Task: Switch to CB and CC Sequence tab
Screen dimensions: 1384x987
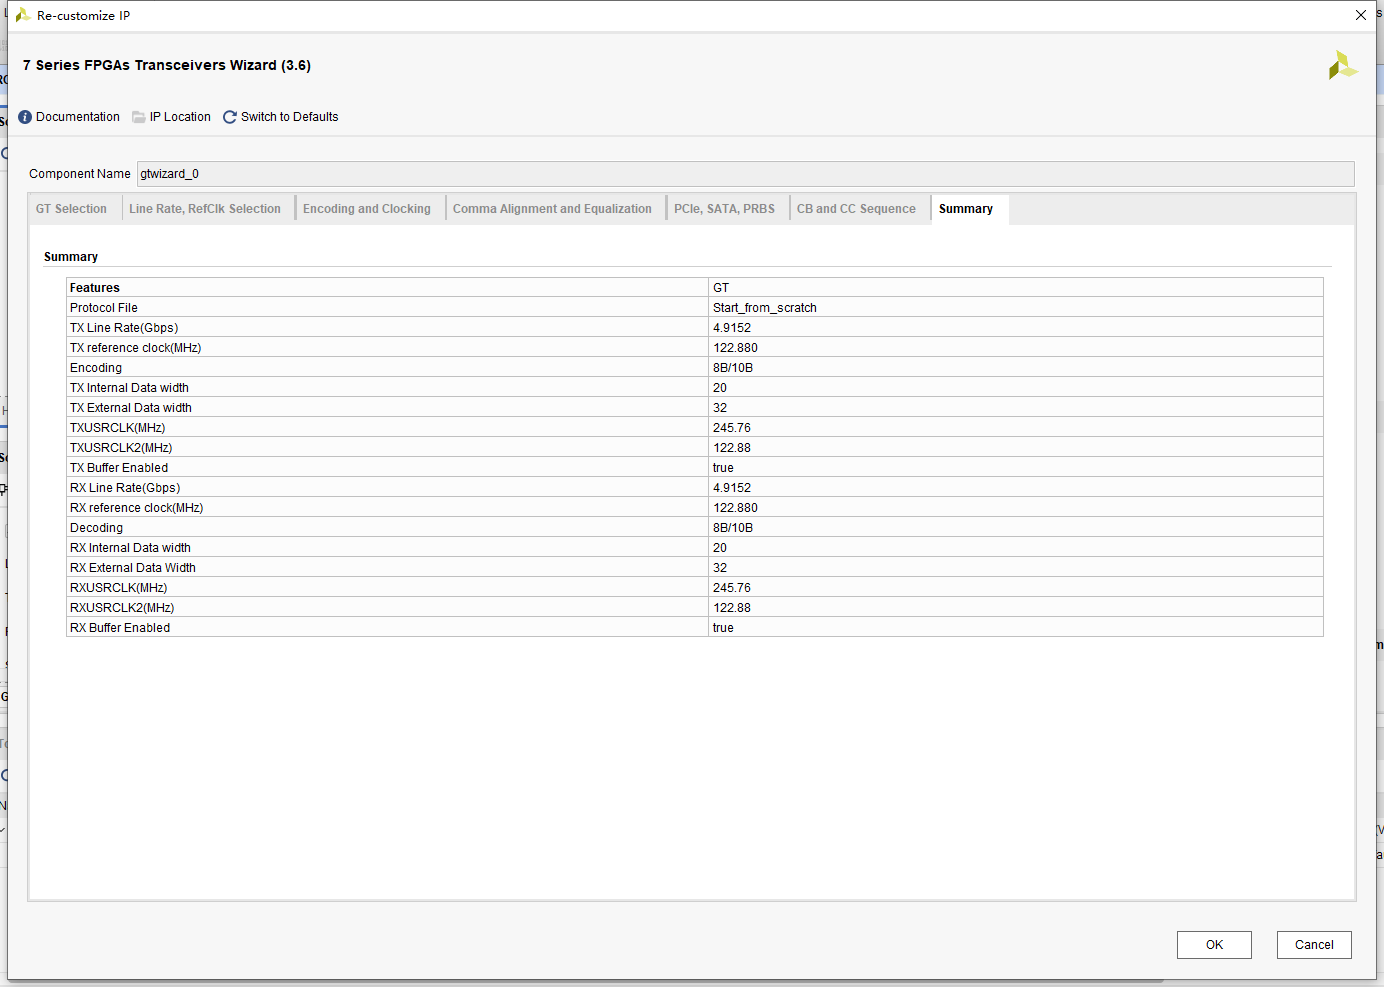Action: click(x=856, y=209)
